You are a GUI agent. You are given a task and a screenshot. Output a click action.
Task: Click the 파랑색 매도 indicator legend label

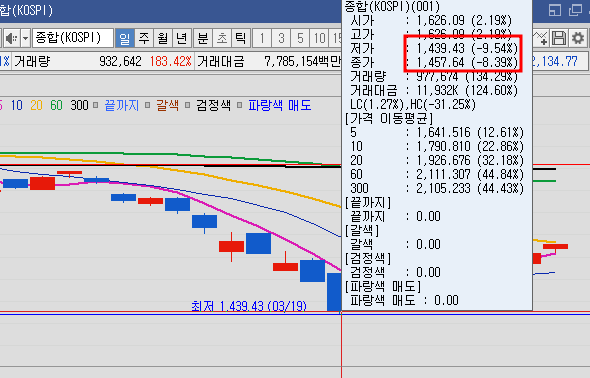pyautogui.click(x=280, y=105)
